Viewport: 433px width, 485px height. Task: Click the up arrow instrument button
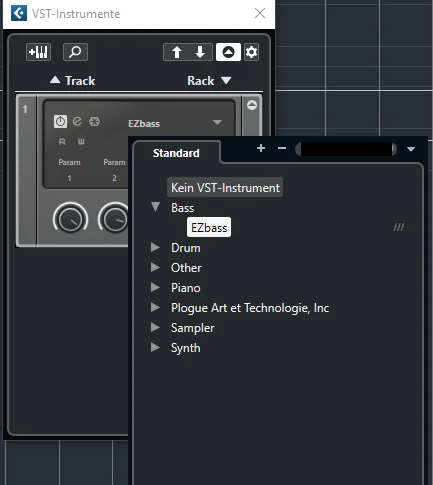coord(177,52)
